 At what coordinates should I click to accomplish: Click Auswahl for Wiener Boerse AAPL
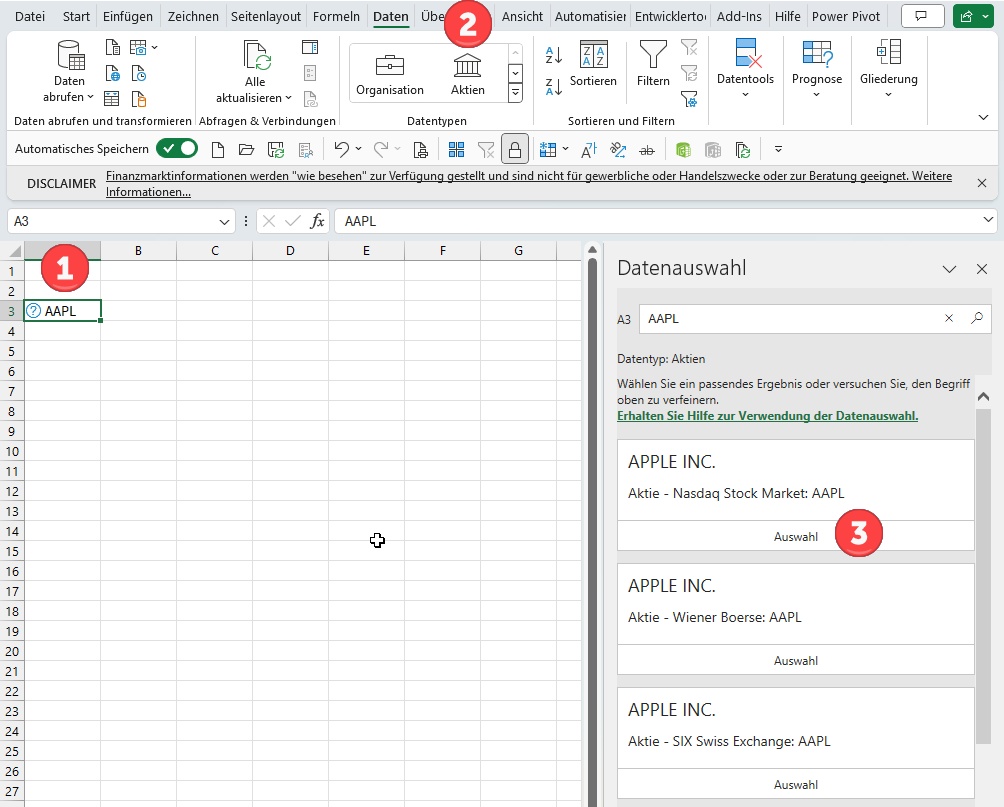795,660
